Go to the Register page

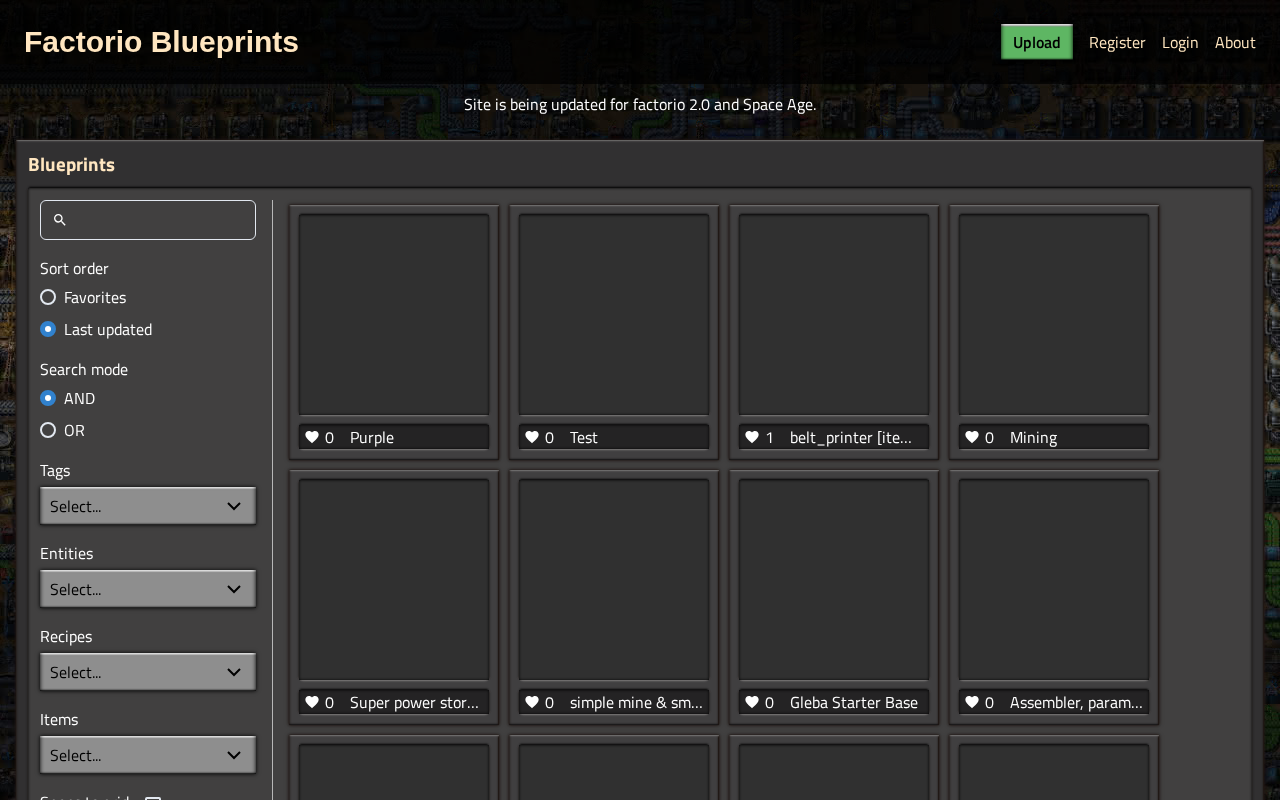tap(1117, 42)
